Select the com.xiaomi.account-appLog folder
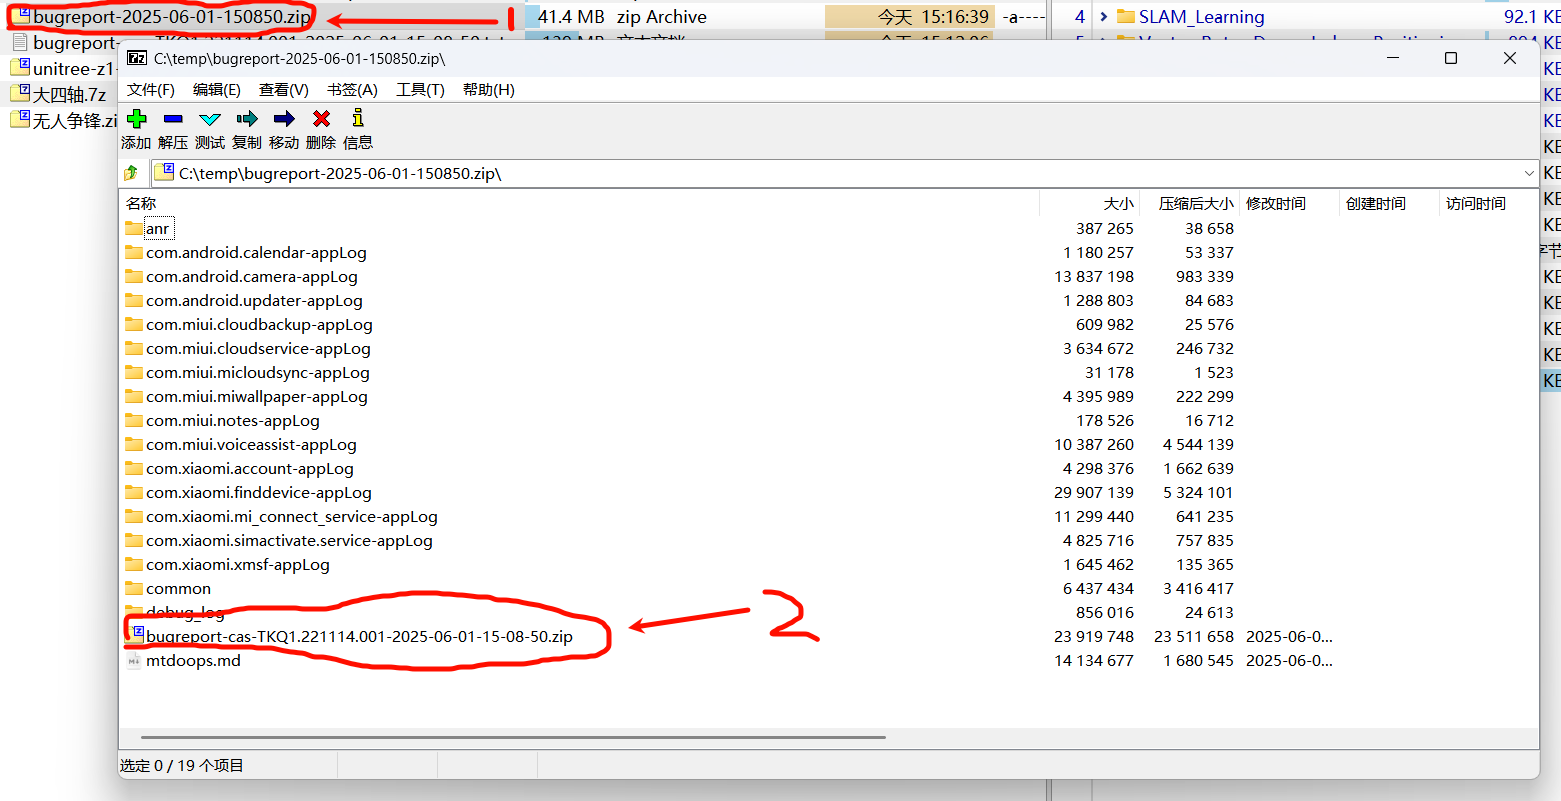This screenshot has width=1561, height=801. coord(250,469)
